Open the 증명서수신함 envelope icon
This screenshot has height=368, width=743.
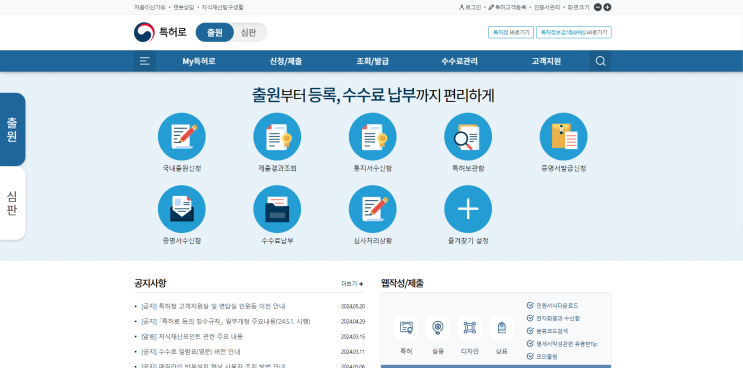tap(181, 209)
